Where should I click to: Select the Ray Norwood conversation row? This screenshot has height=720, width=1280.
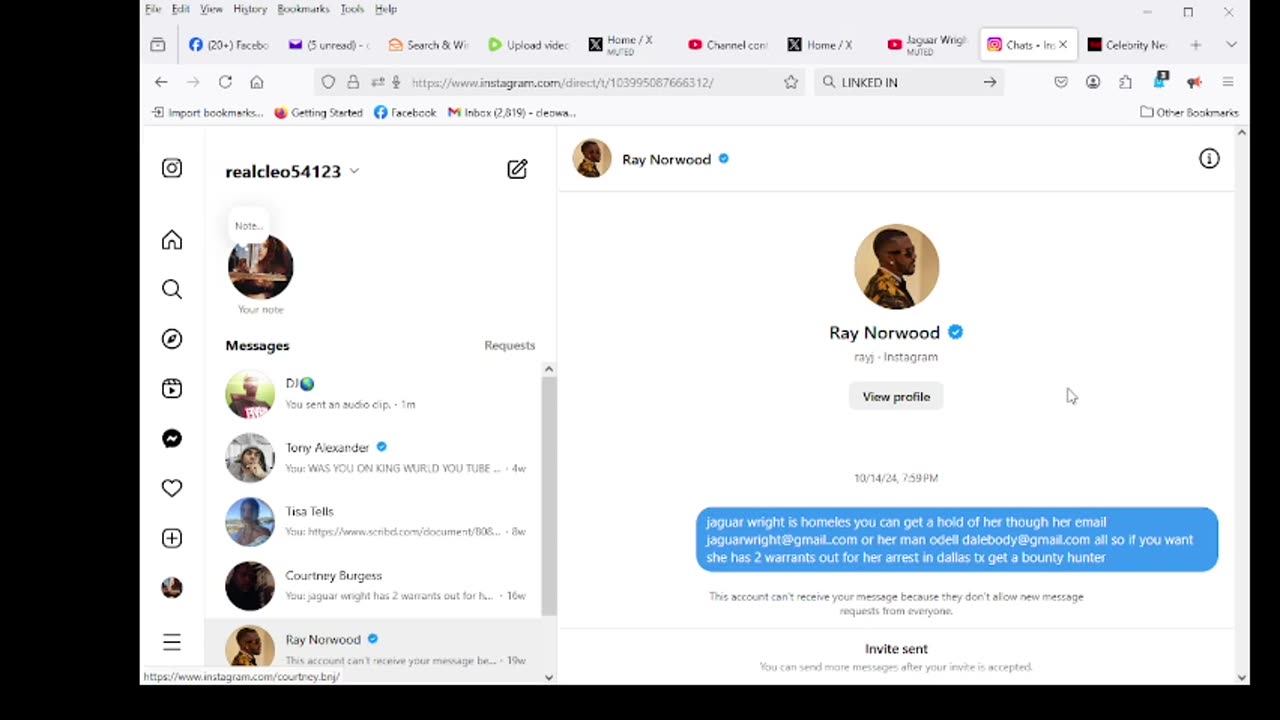point(372,643)
